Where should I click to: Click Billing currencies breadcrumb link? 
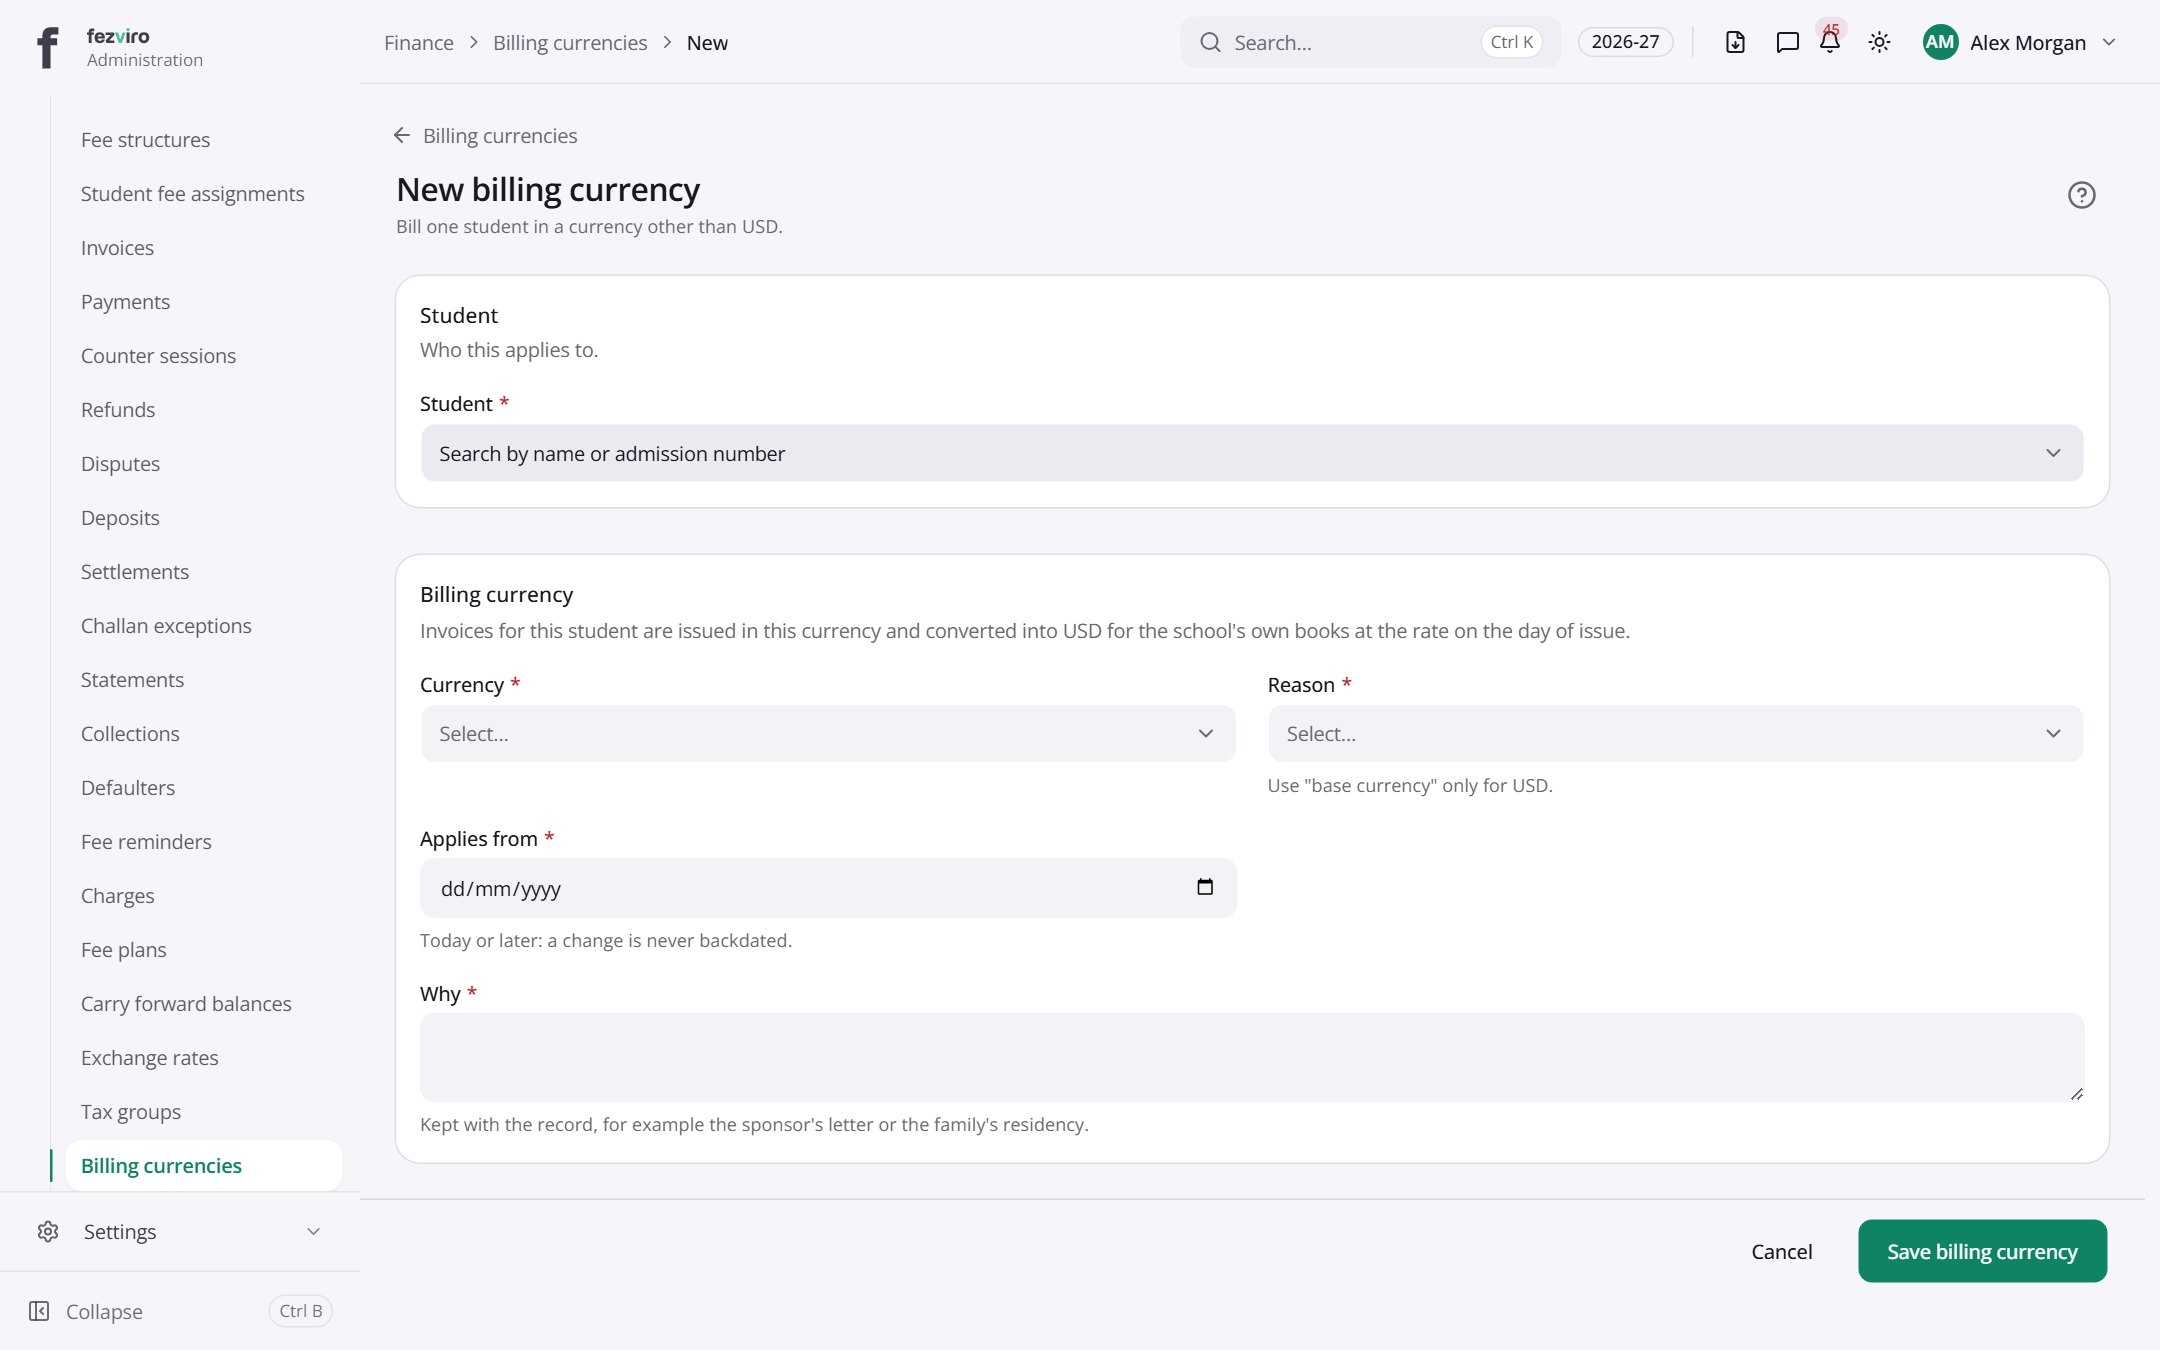coord(570,42)
